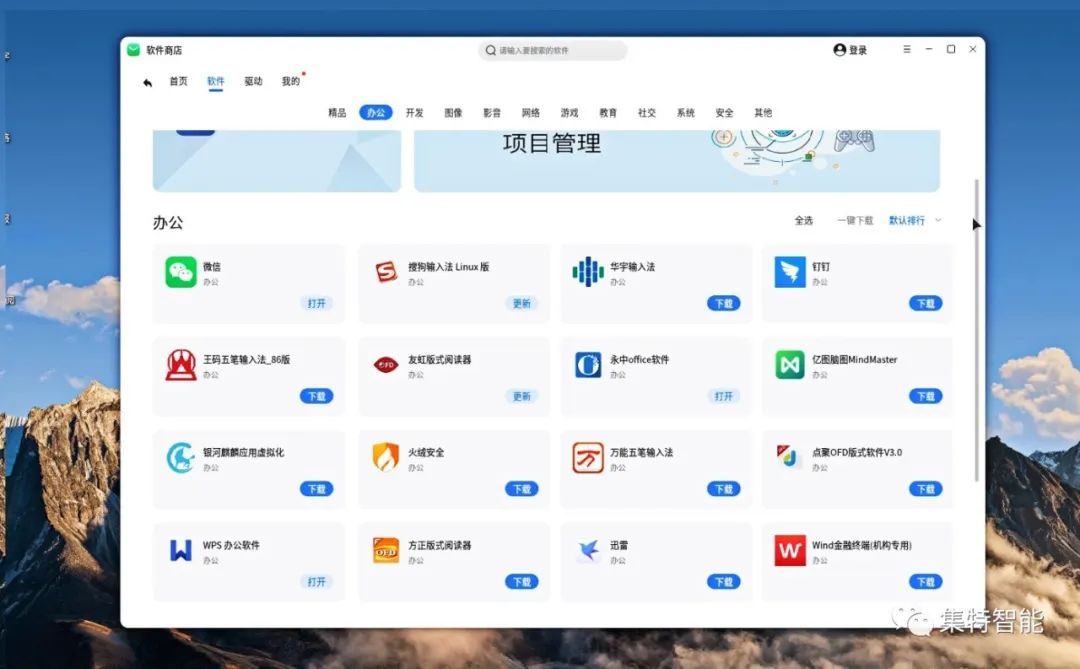Click the vertical scrollbar of app list
Screen dimensions: 1080x669
coord(977,331)
